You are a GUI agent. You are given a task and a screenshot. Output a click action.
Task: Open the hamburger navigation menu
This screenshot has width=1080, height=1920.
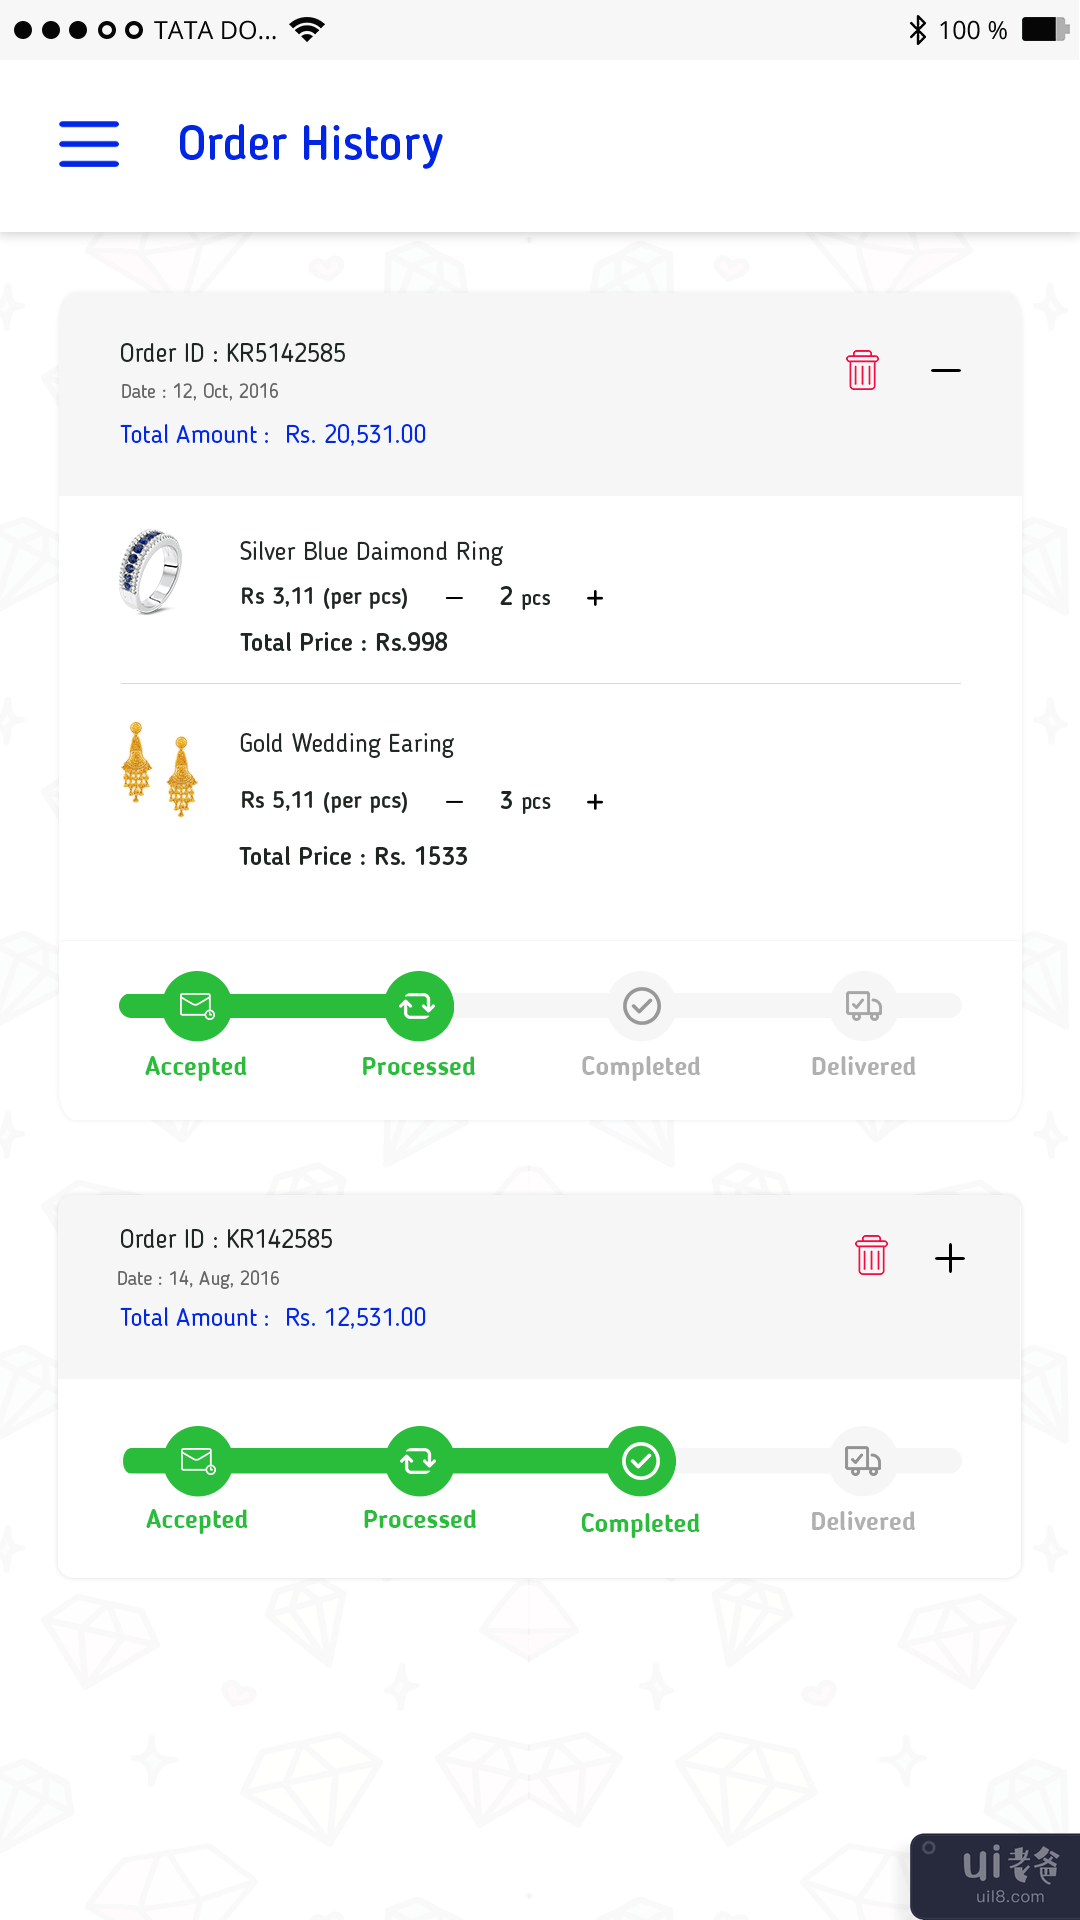pyautogui.click(x=89, y=144)
